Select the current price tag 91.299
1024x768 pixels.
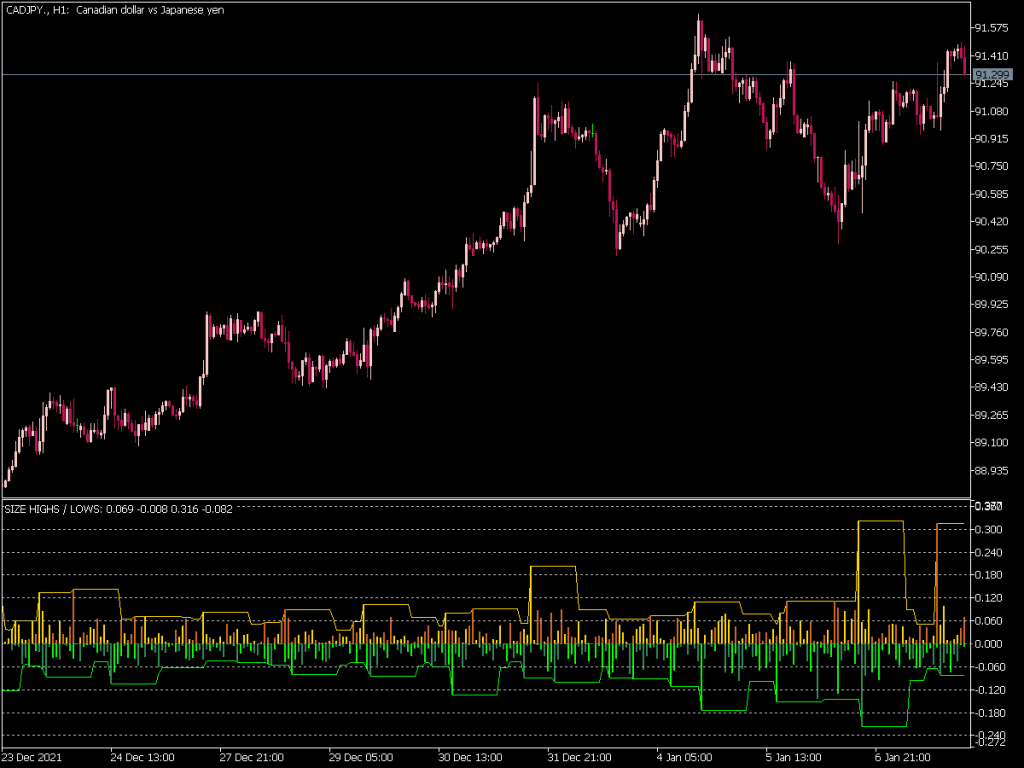992,75
